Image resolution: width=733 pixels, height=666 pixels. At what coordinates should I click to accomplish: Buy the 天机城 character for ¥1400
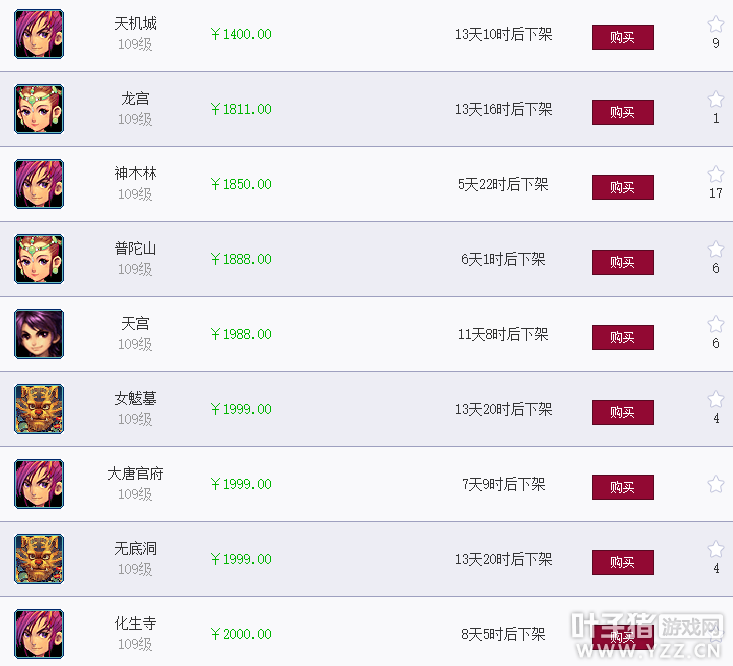tap(623, 37)
